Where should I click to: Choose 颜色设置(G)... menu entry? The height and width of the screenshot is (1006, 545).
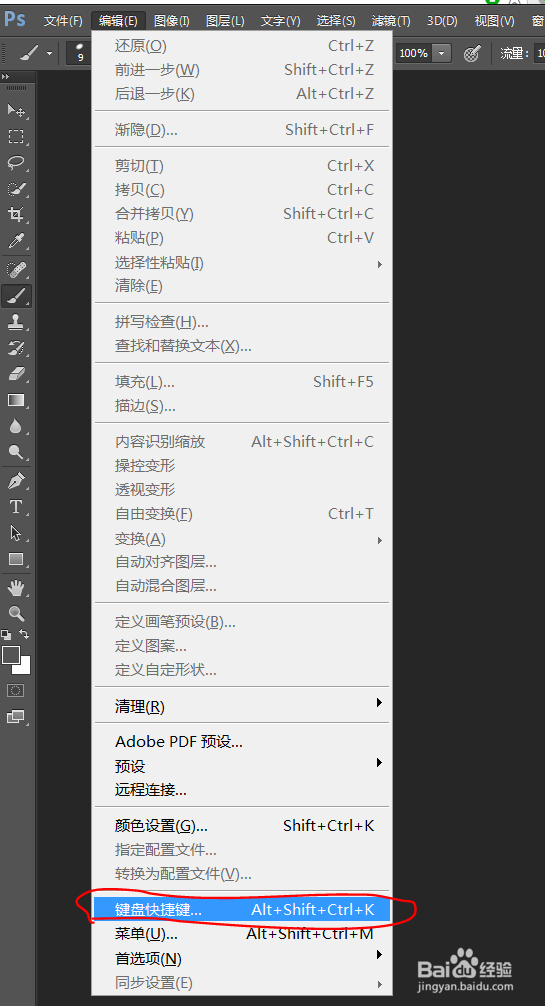click(242, 825)
